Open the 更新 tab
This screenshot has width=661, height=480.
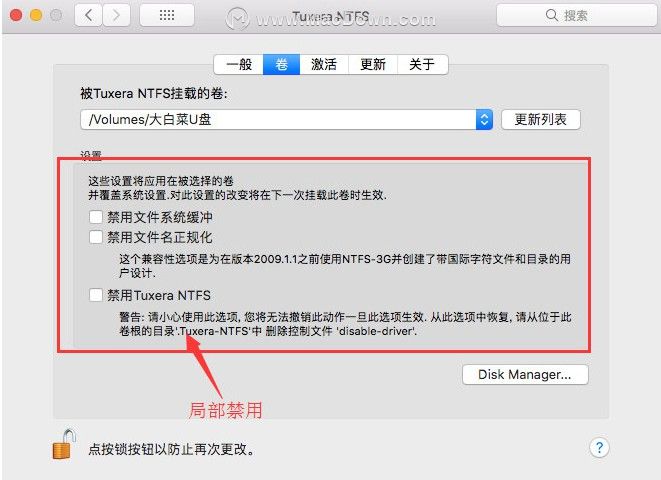tap(373, 64)
